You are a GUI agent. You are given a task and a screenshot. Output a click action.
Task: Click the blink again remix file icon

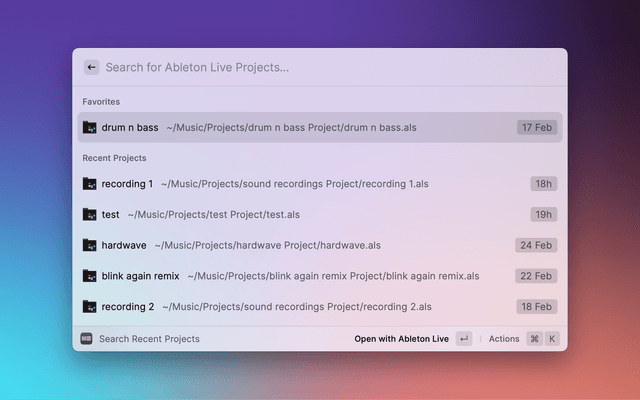(89, 276)
